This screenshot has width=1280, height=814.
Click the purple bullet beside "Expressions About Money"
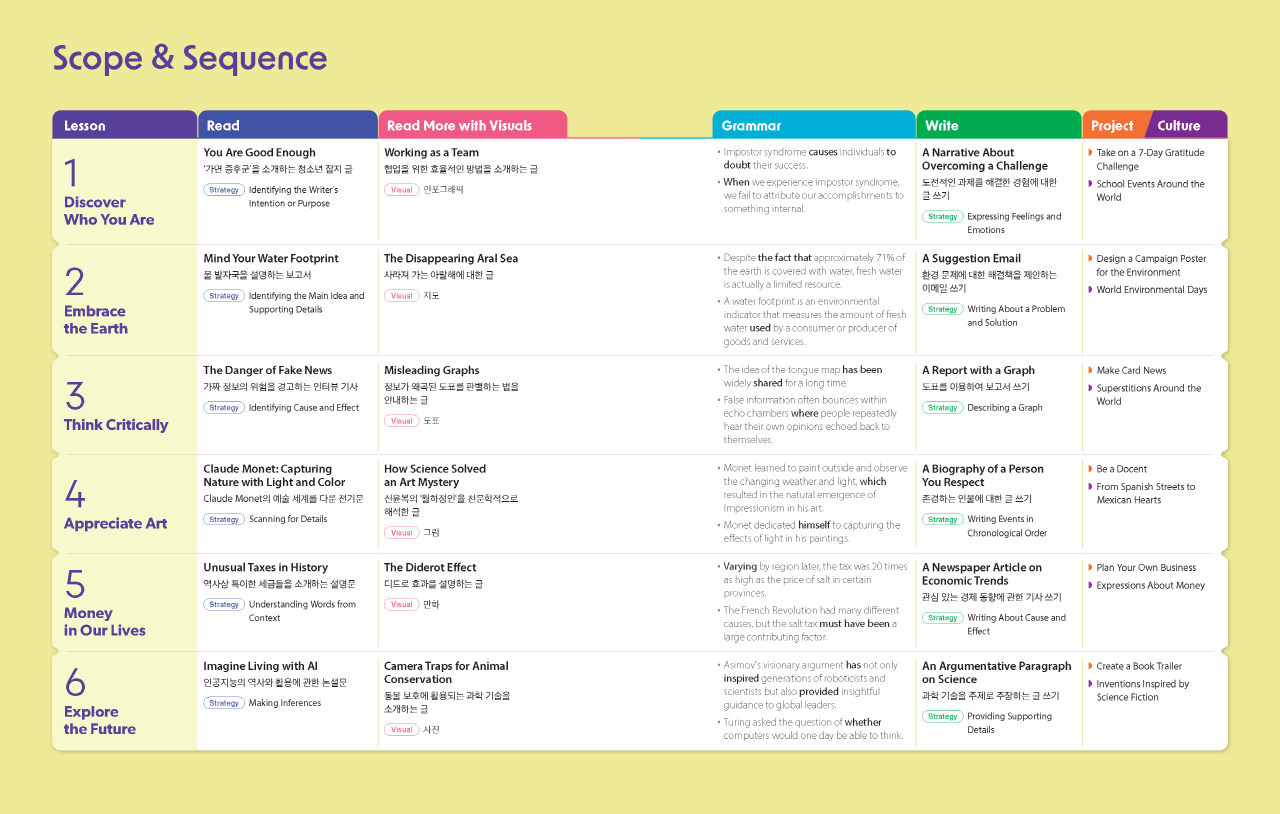1090,586
